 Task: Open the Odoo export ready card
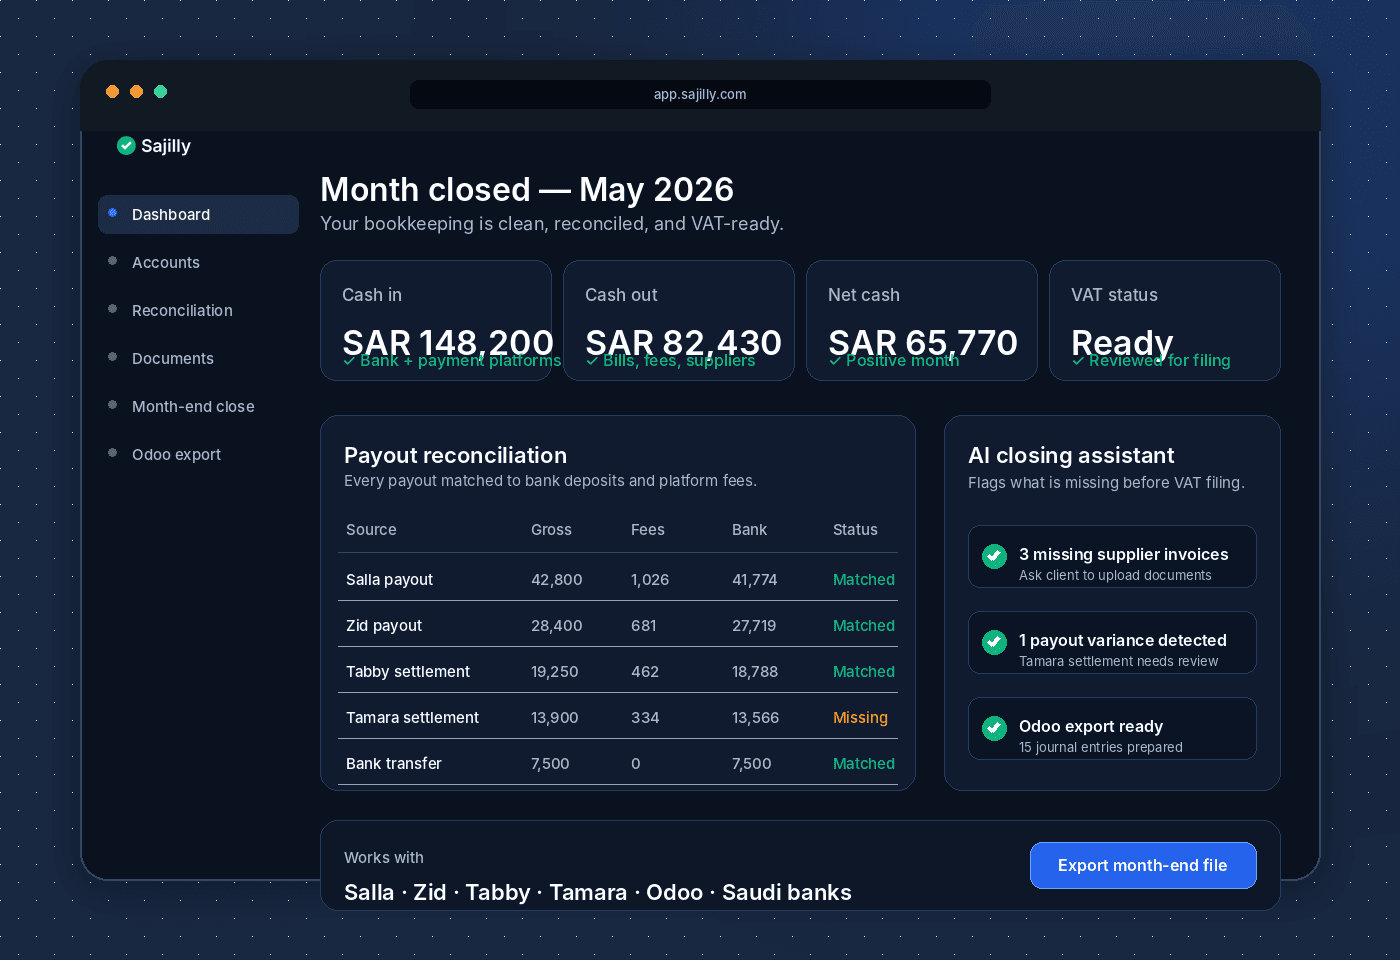1112,729
